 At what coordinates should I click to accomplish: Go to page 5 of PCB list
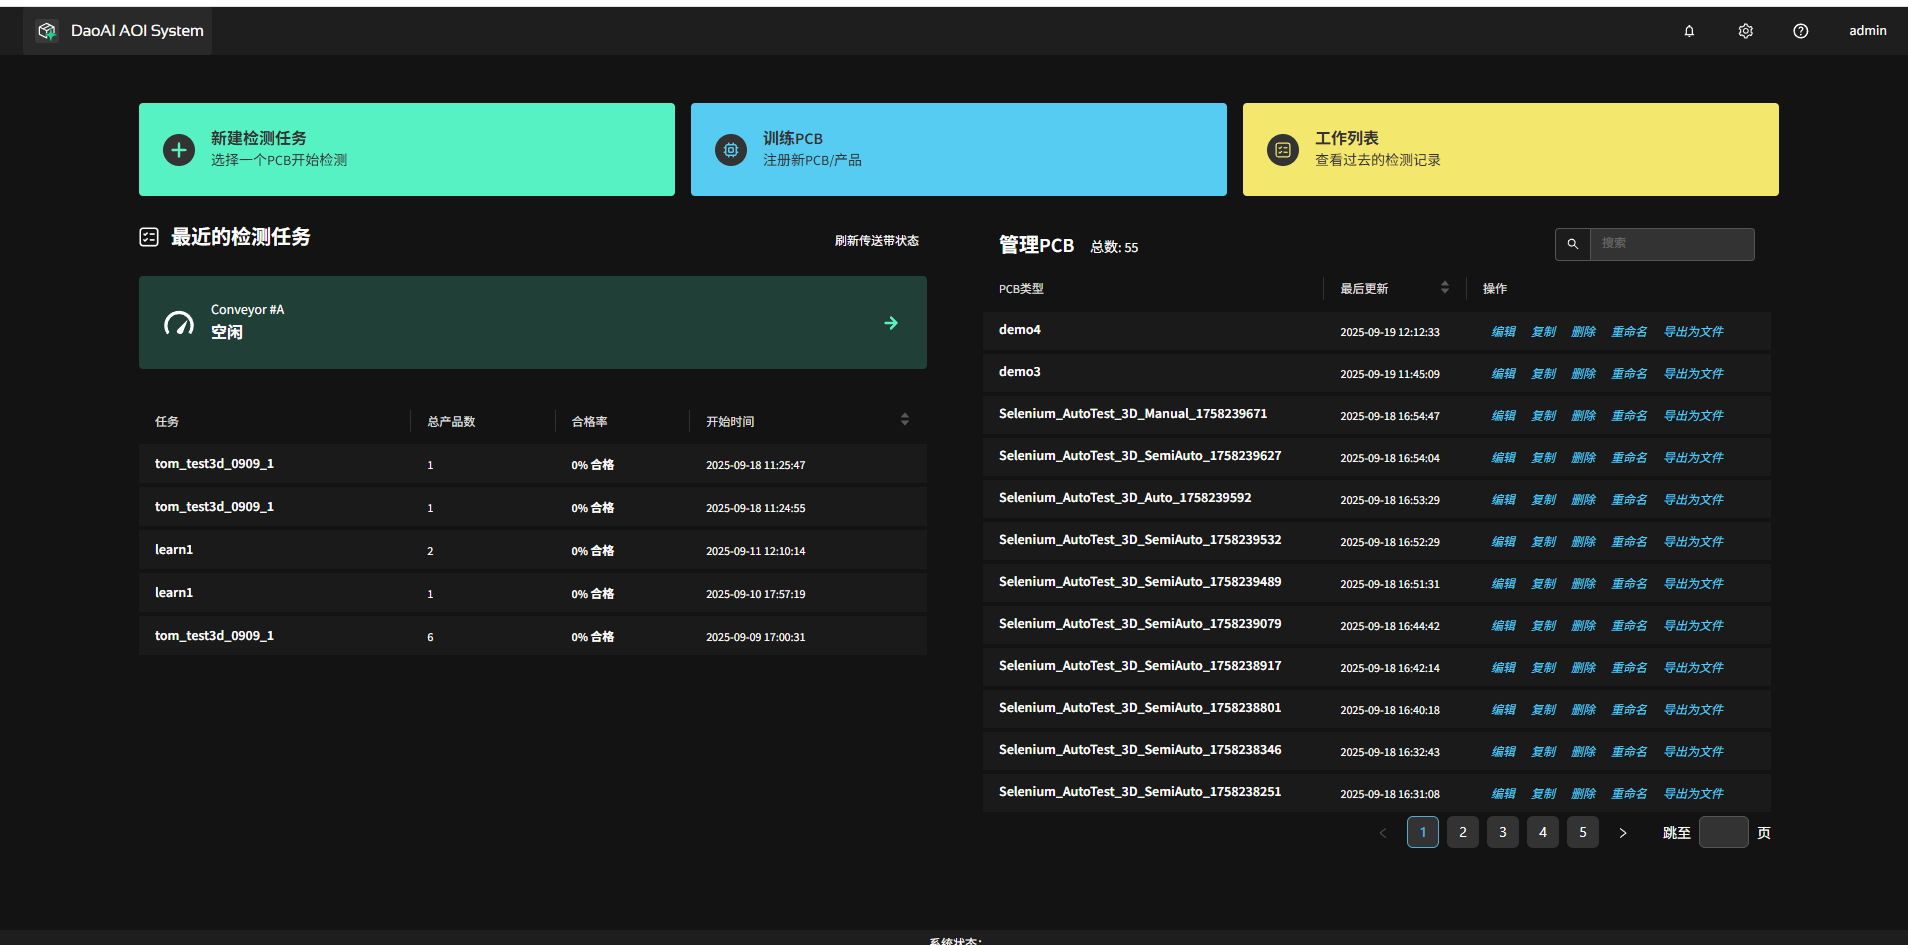(1582, 832)
